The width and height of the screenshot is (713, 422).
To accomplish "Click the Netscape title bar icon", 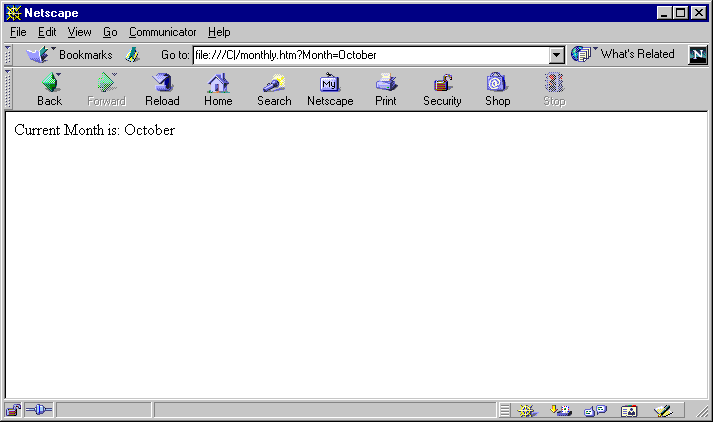I will (14, 13).
